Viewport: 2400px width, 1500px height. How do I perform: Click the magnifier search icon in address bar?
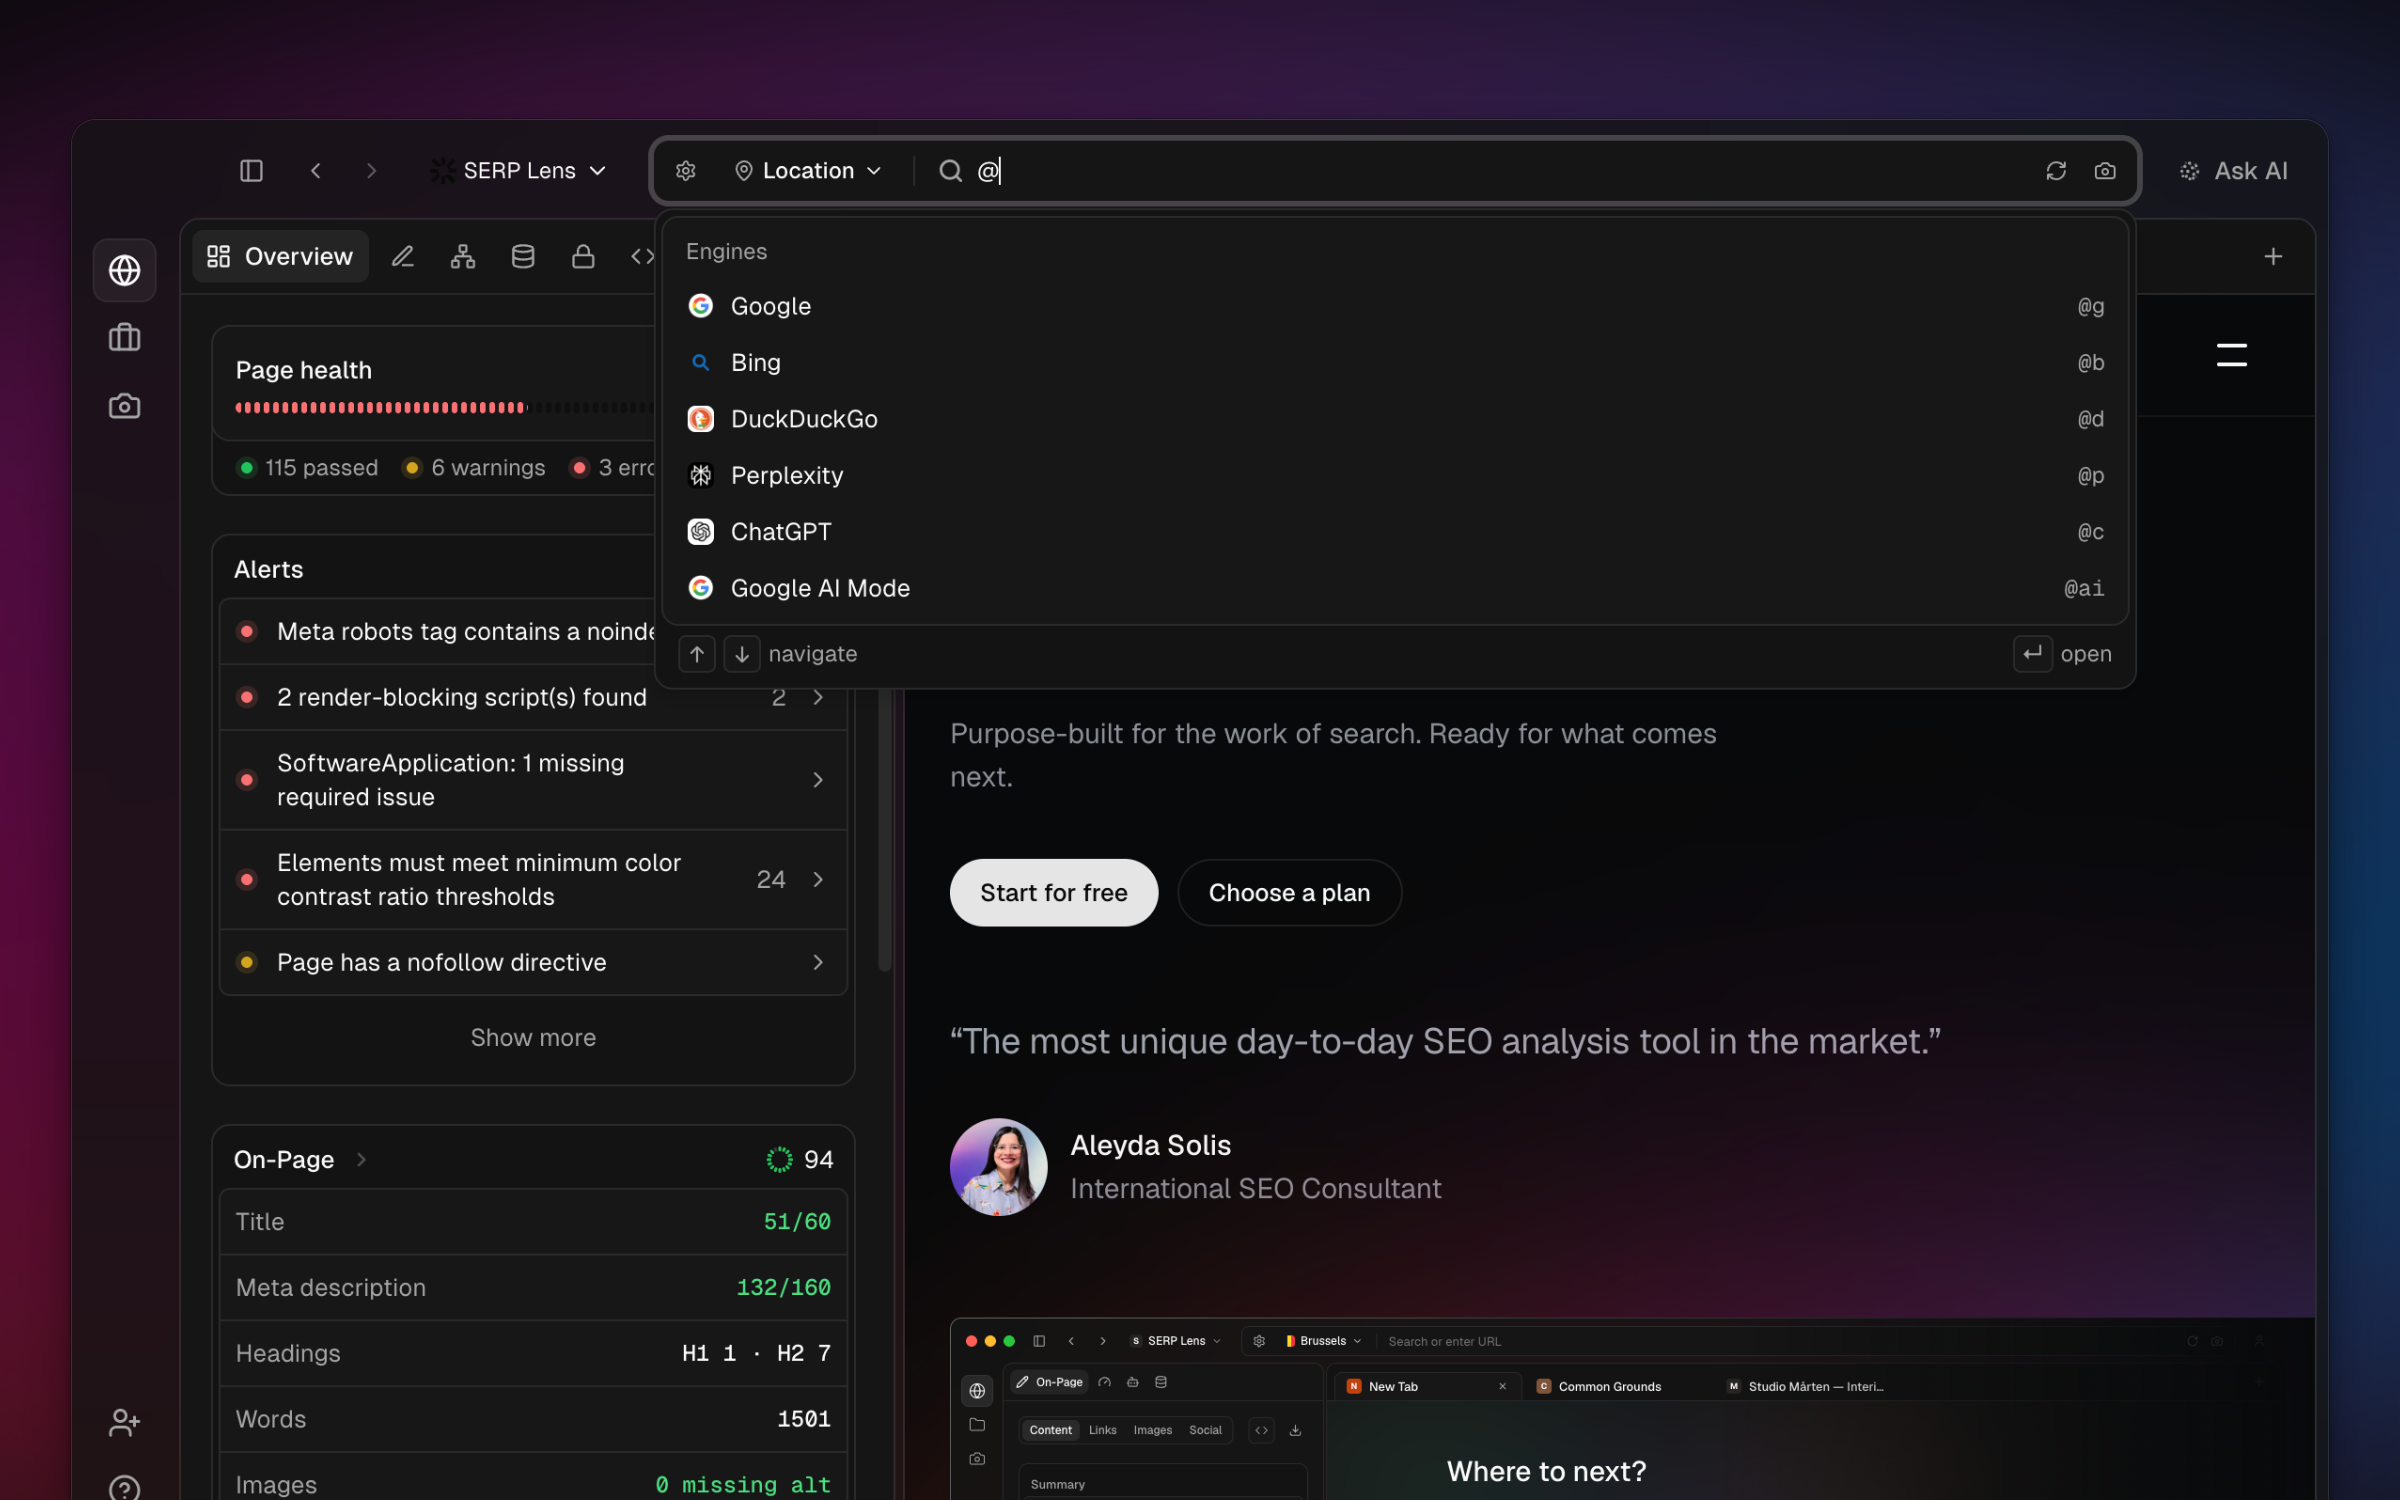pos(950,171)
